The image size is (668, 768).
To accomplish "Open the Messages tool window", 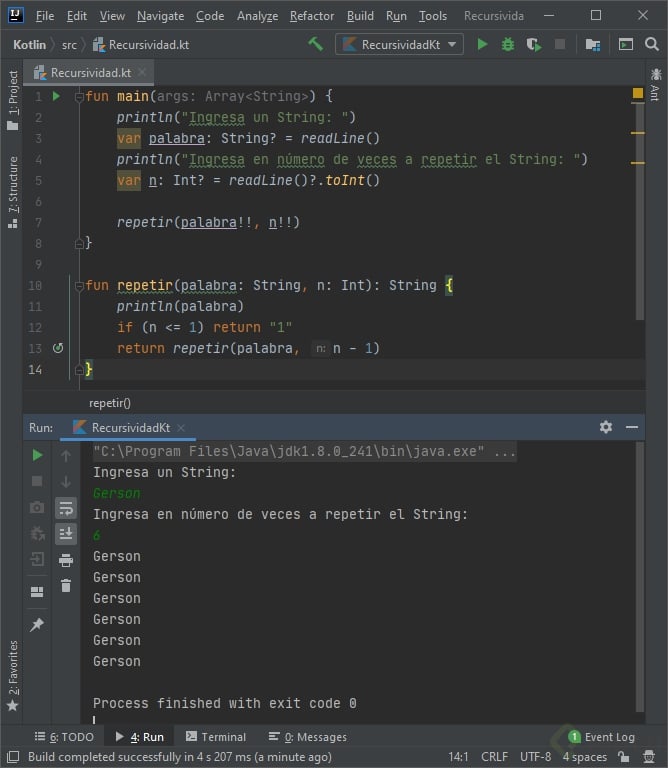I will click(x=308, y=737).
